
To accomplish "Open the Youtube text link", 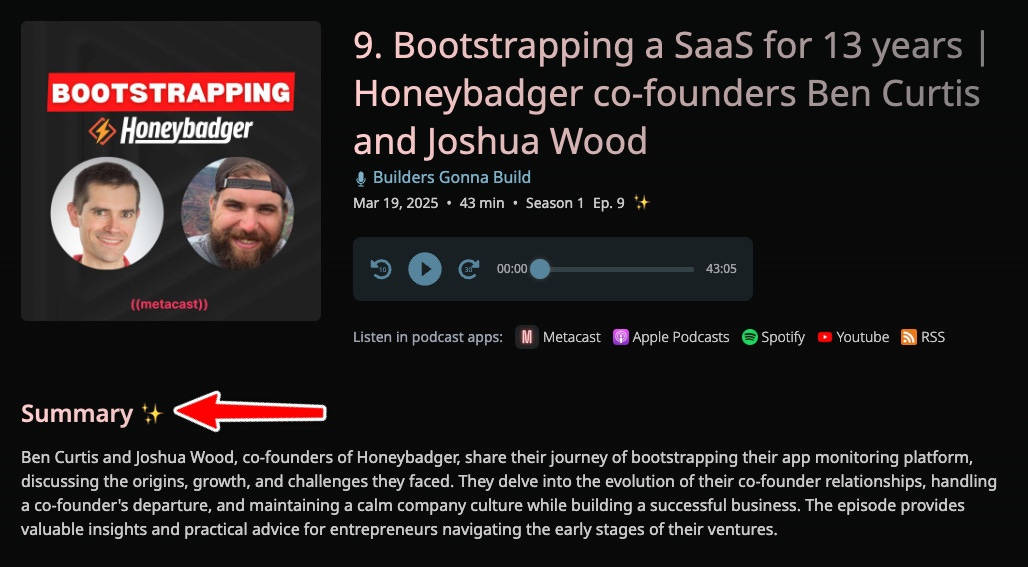I will [x=863, y=337].
